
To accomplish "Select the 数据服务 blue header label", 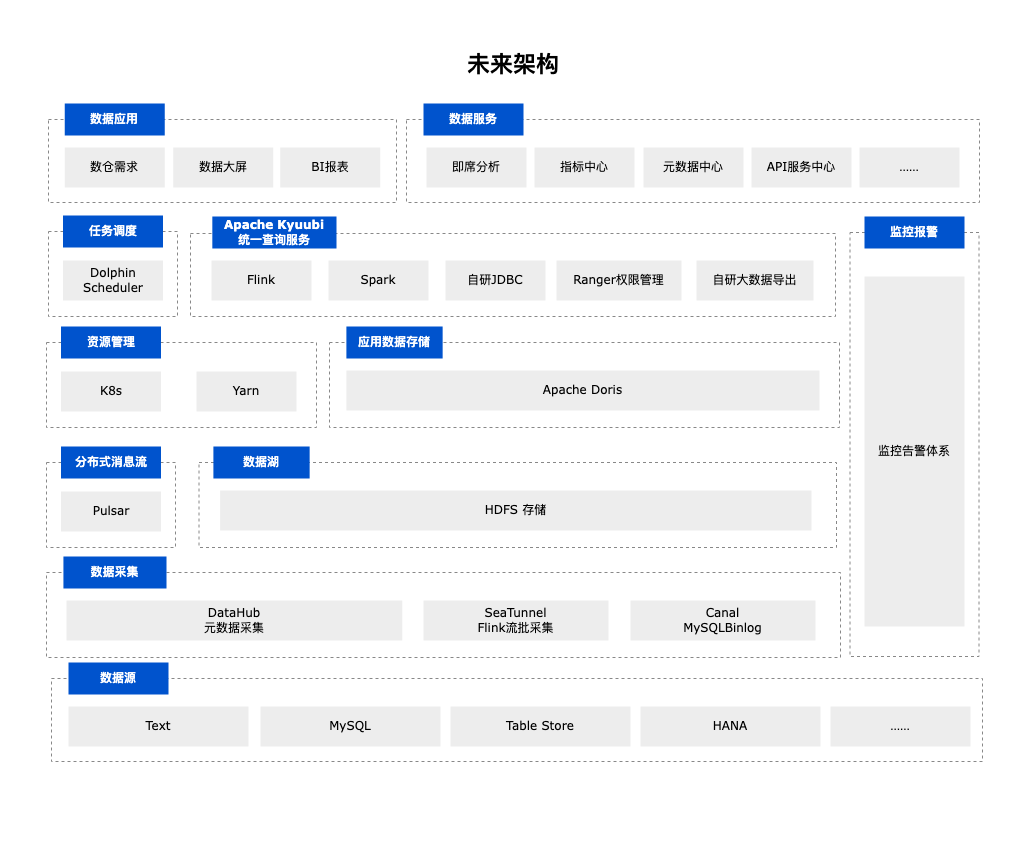I will [473, 119].
